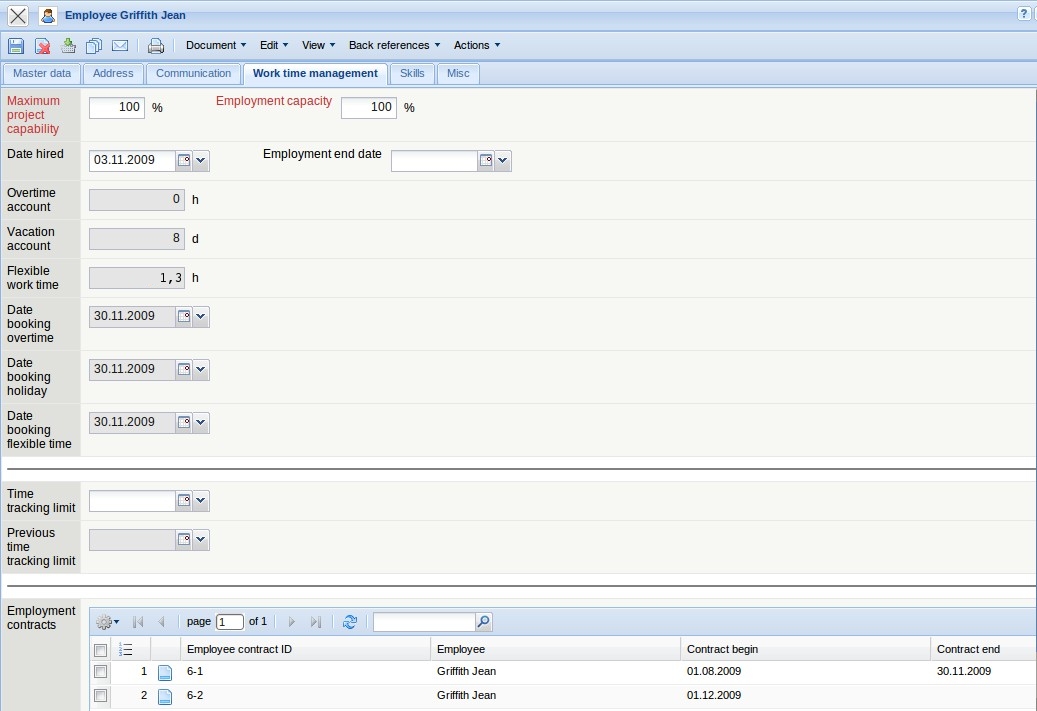1037x711 pixels.
Task: Check the checkbox for contract row 6-1
Action: click(100, 672)
